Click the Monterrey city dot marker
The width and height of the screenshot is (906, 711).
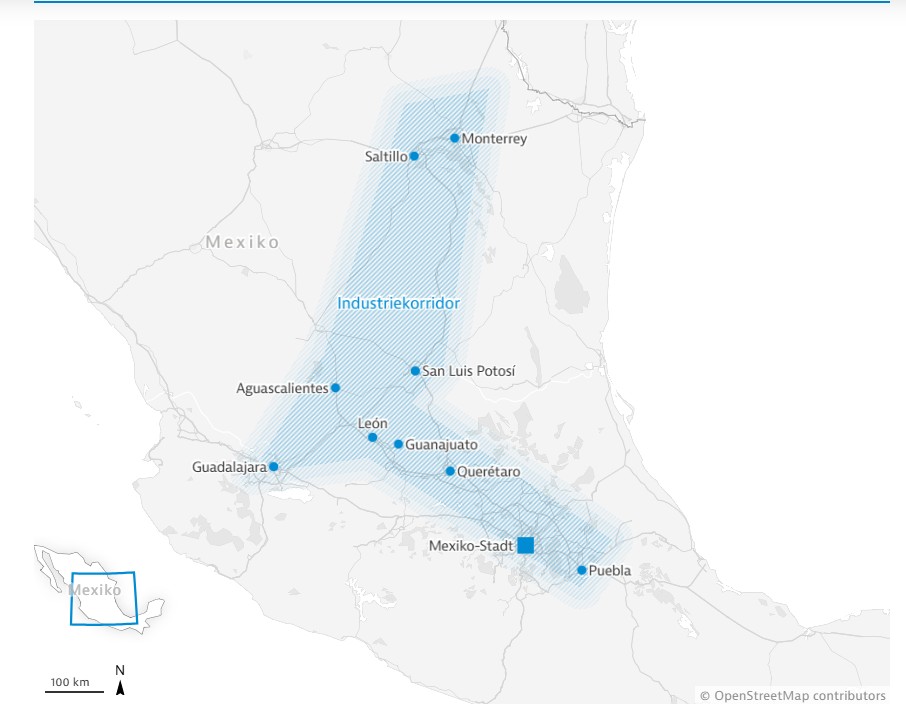click(x=455, y=138)
